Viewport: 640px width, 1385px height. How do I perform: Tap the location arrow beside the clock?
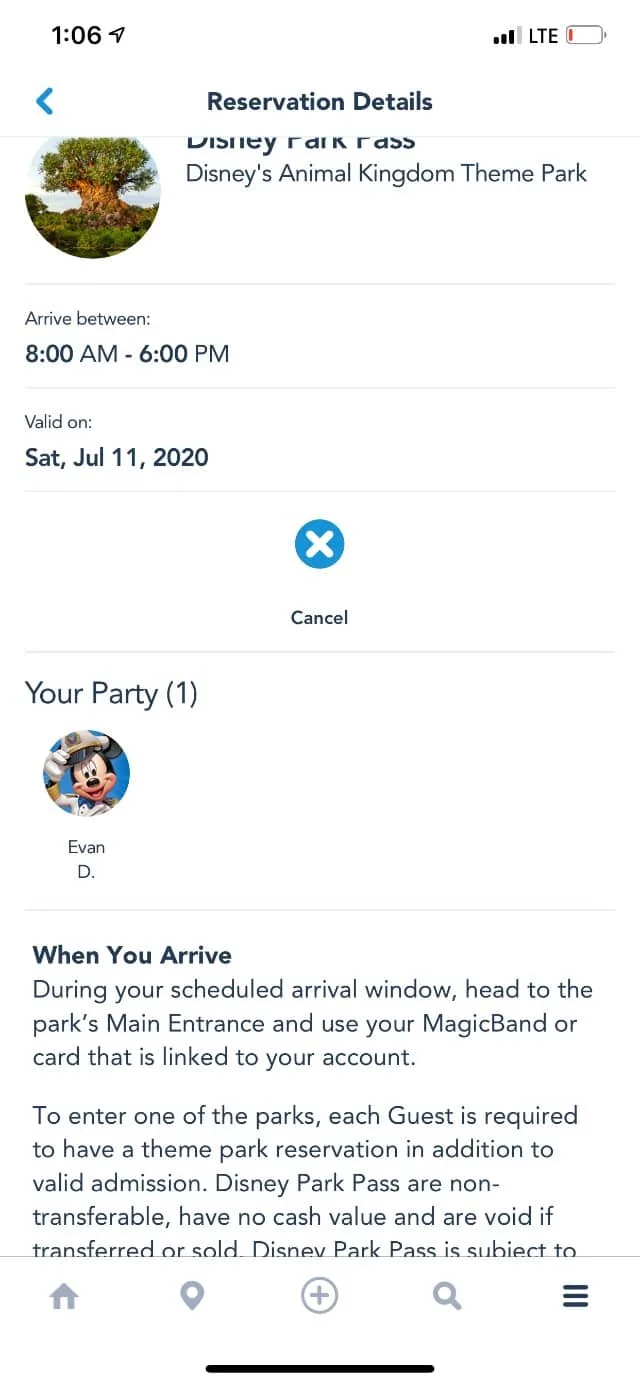(x=117, y=35)
